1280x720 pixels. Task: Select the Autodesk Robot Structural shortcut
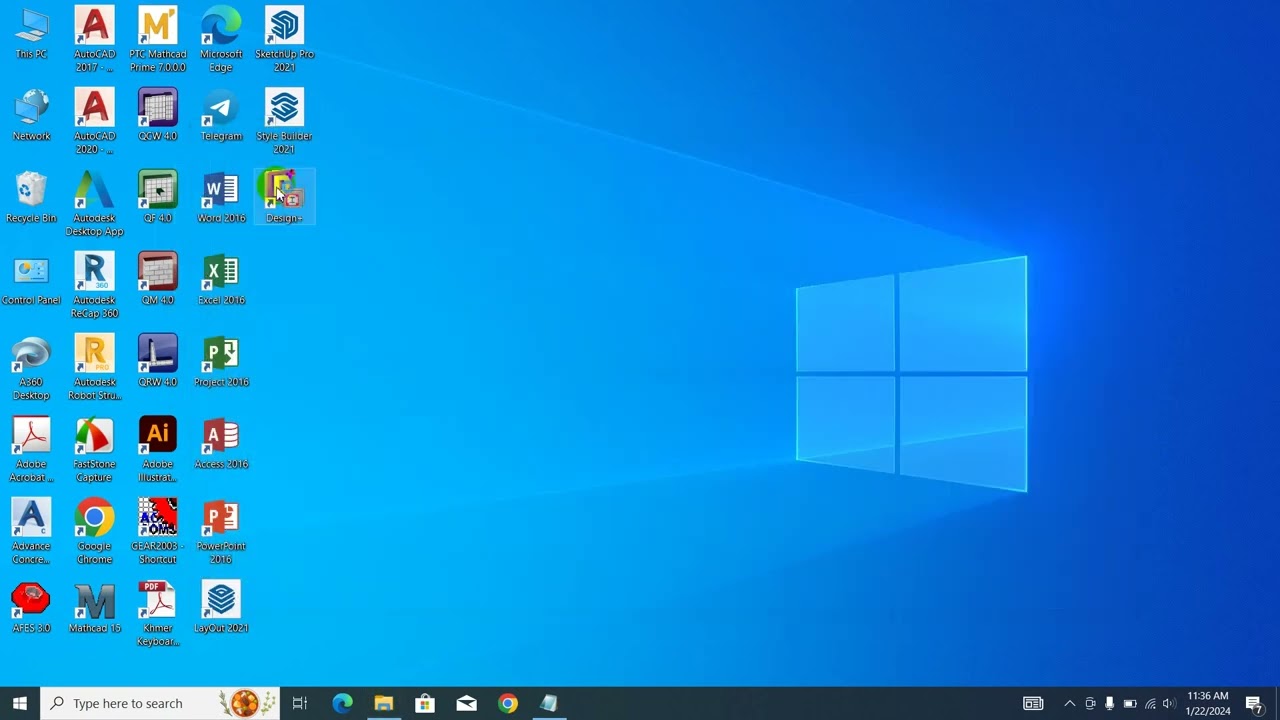point(95,368)
